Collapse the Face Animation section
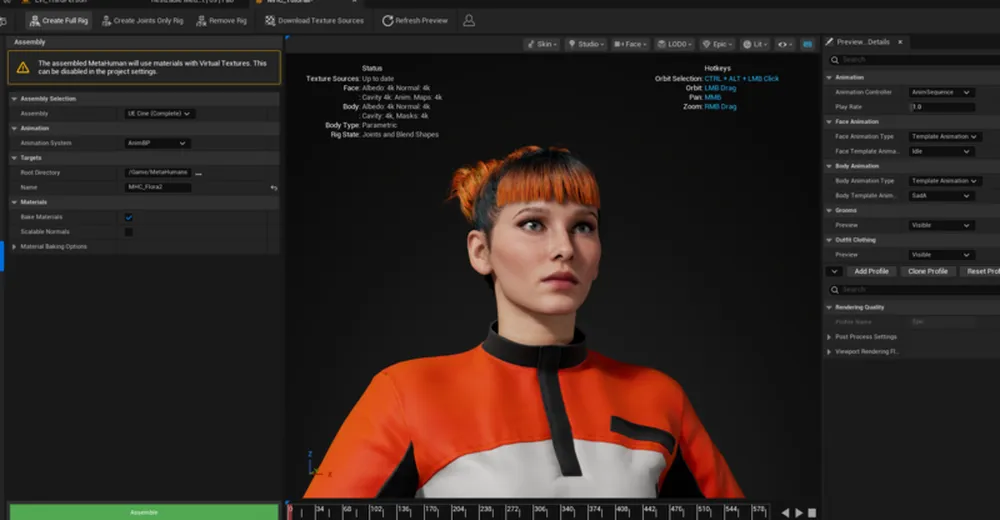The width and height of the screenshot is (1000, 520). (x=829, y=122)
